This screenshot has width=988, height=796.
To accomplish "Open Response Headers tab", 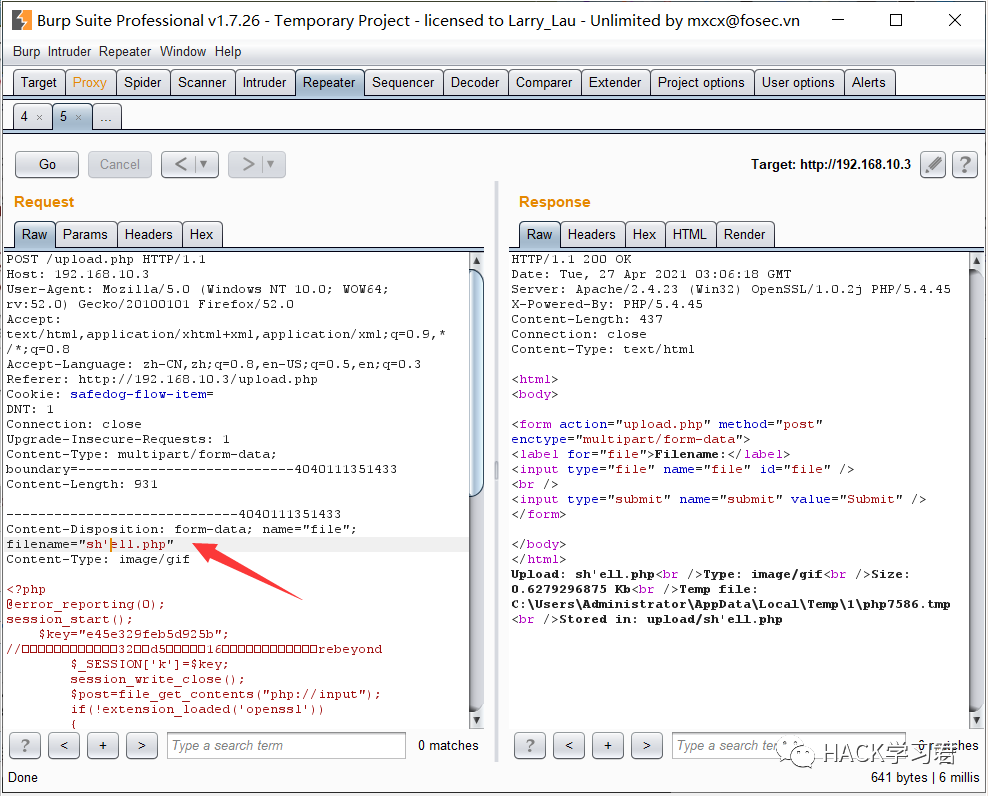I will (x=592, y=234).
